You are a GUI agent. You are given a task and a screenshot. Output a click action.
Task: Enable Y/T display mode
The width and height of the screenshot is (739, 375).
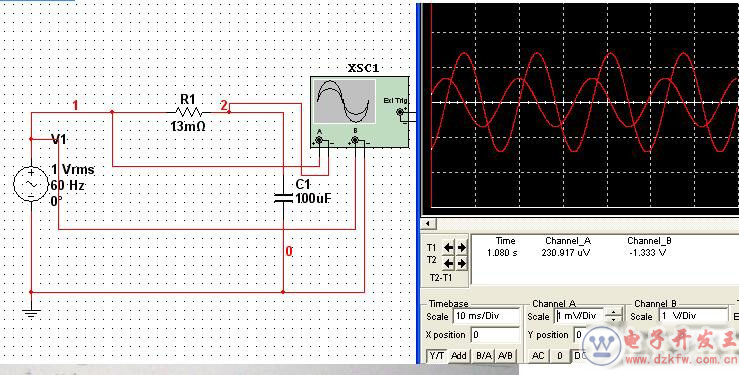coord(437,356)
